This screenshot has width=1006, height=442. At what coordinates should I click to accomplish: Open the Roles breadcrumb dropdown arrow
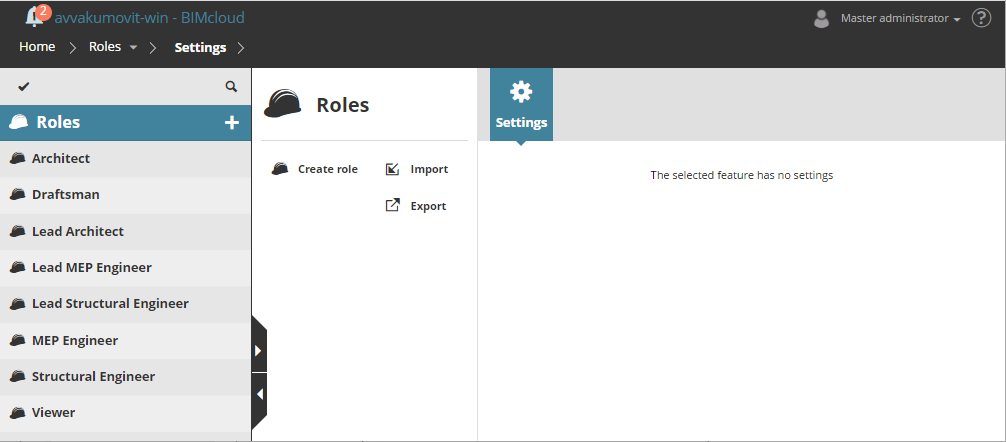tap(133, 47)
